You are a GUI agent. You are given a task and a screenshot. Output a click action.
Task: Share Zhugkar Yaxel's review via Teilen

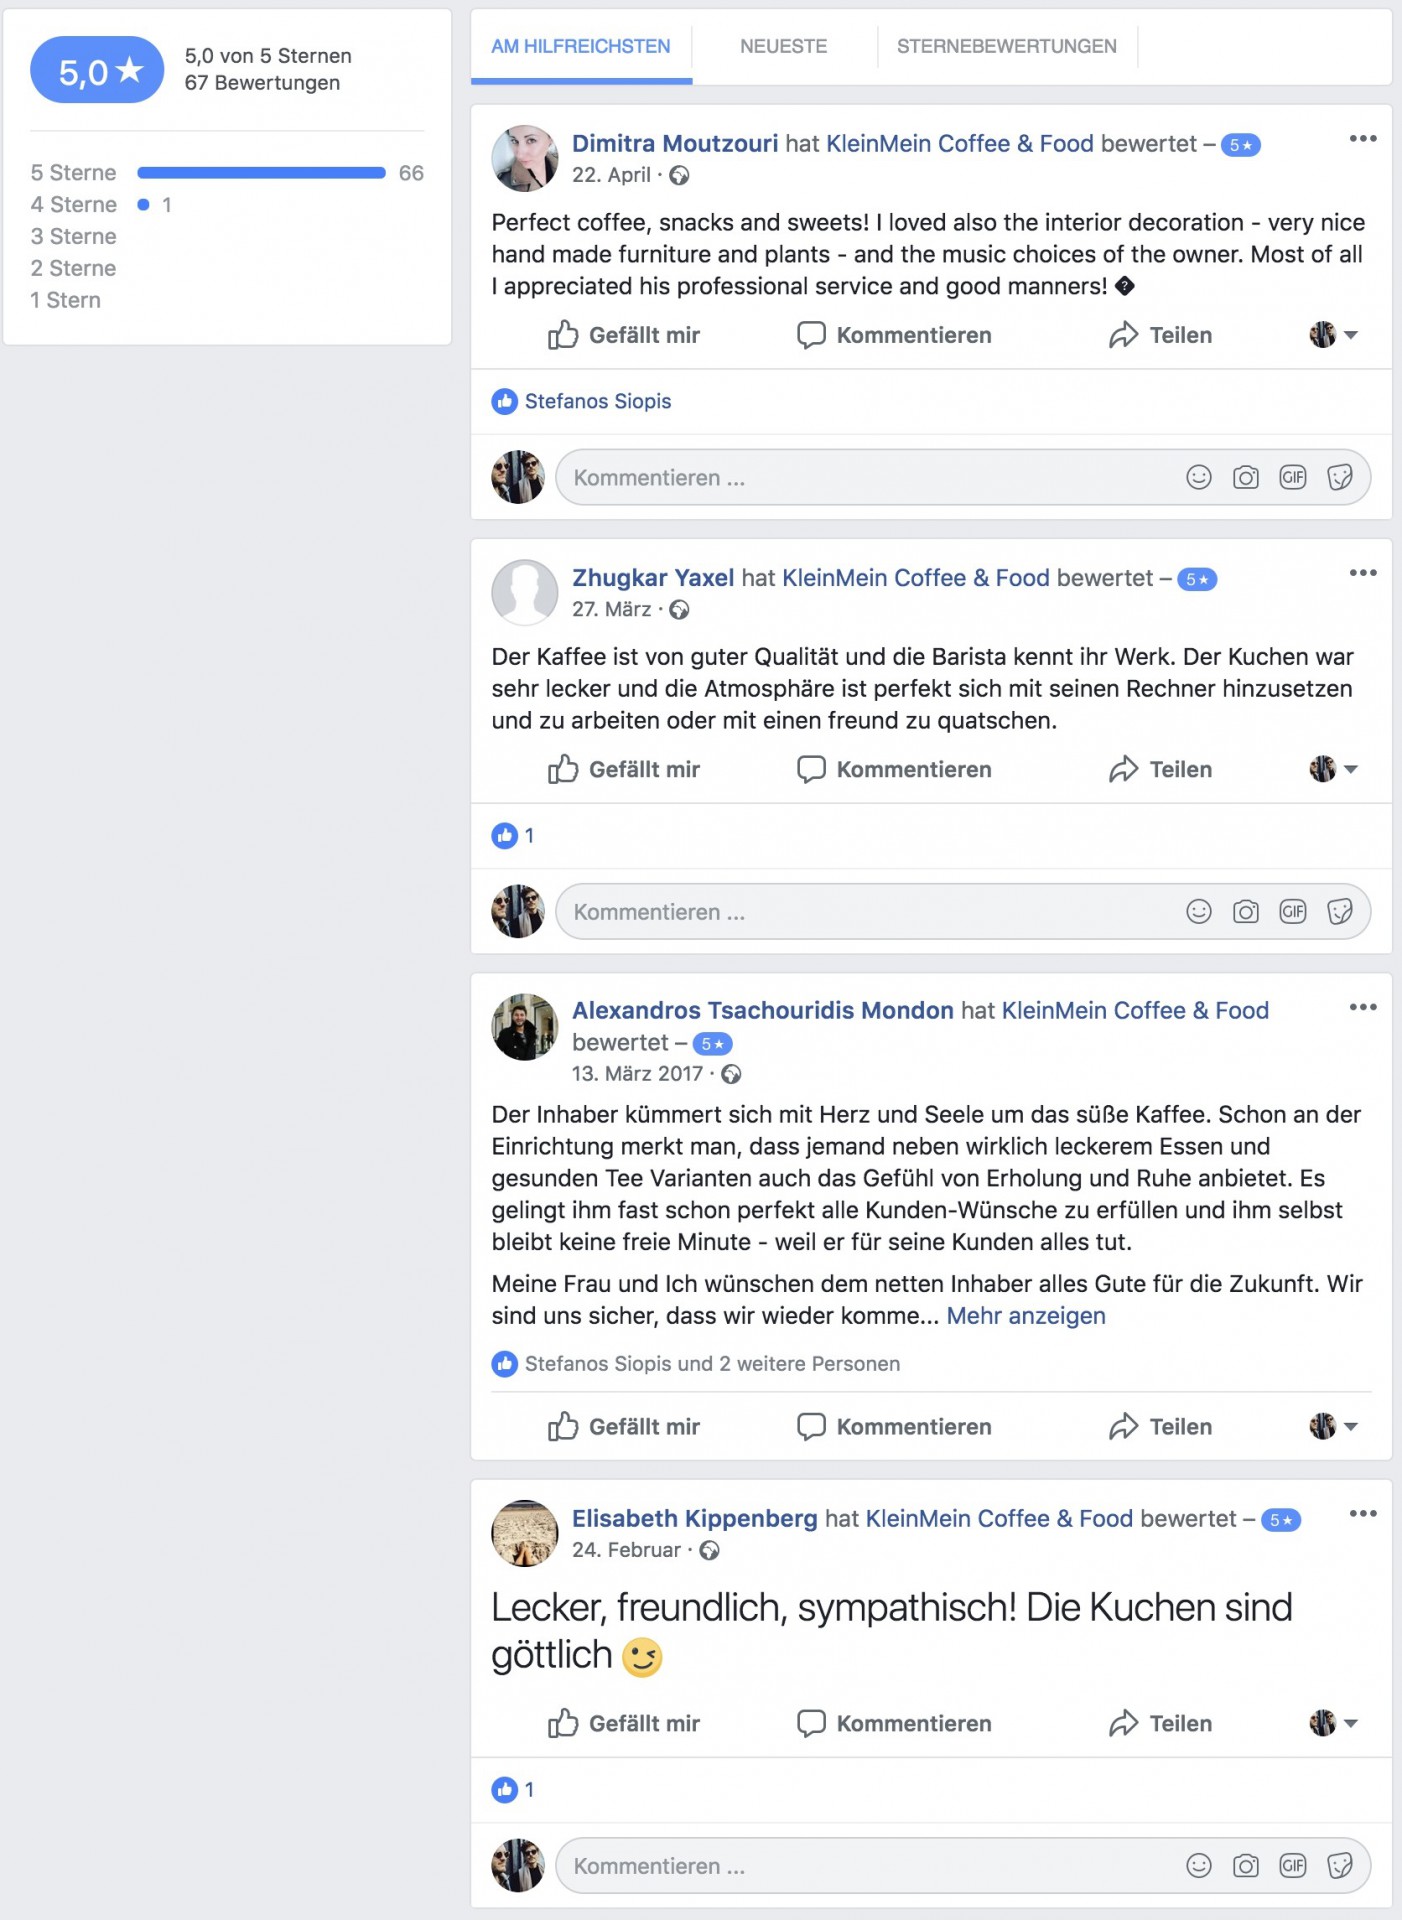point(1160,769)
